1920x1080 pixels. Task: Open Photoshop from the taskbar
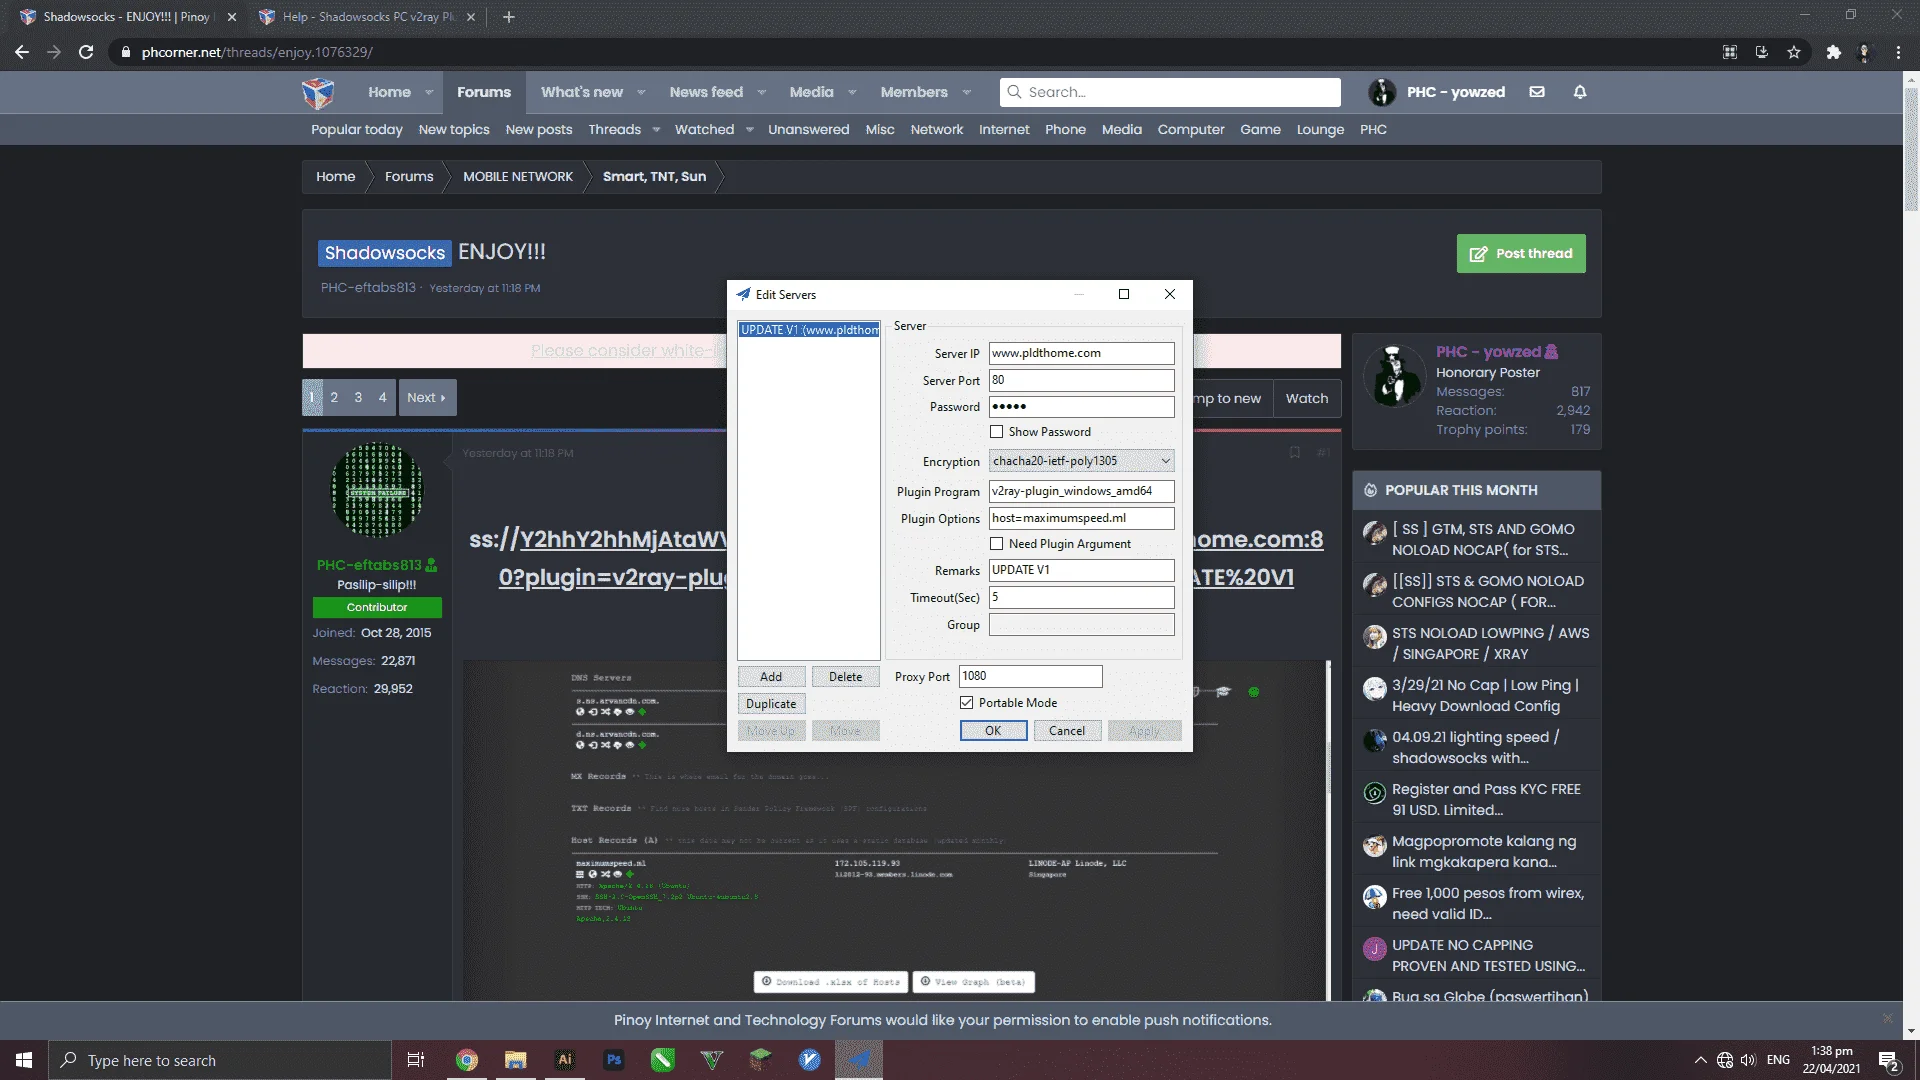(x=614, y=1060)
